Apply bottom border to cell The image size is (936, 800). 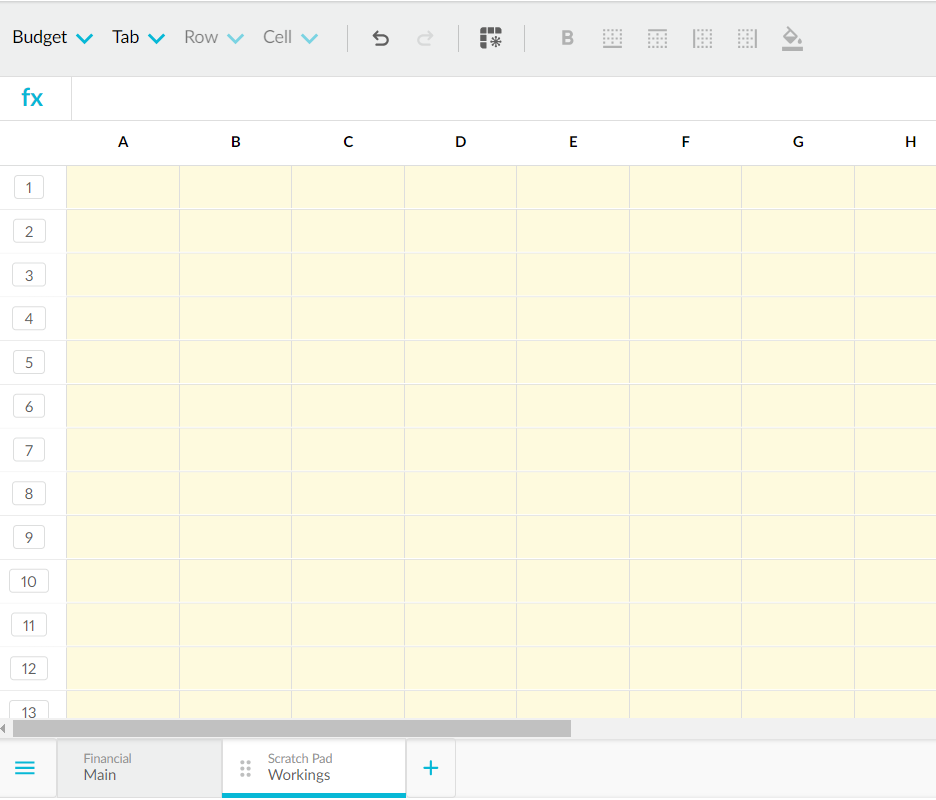(x=612, y=39)
